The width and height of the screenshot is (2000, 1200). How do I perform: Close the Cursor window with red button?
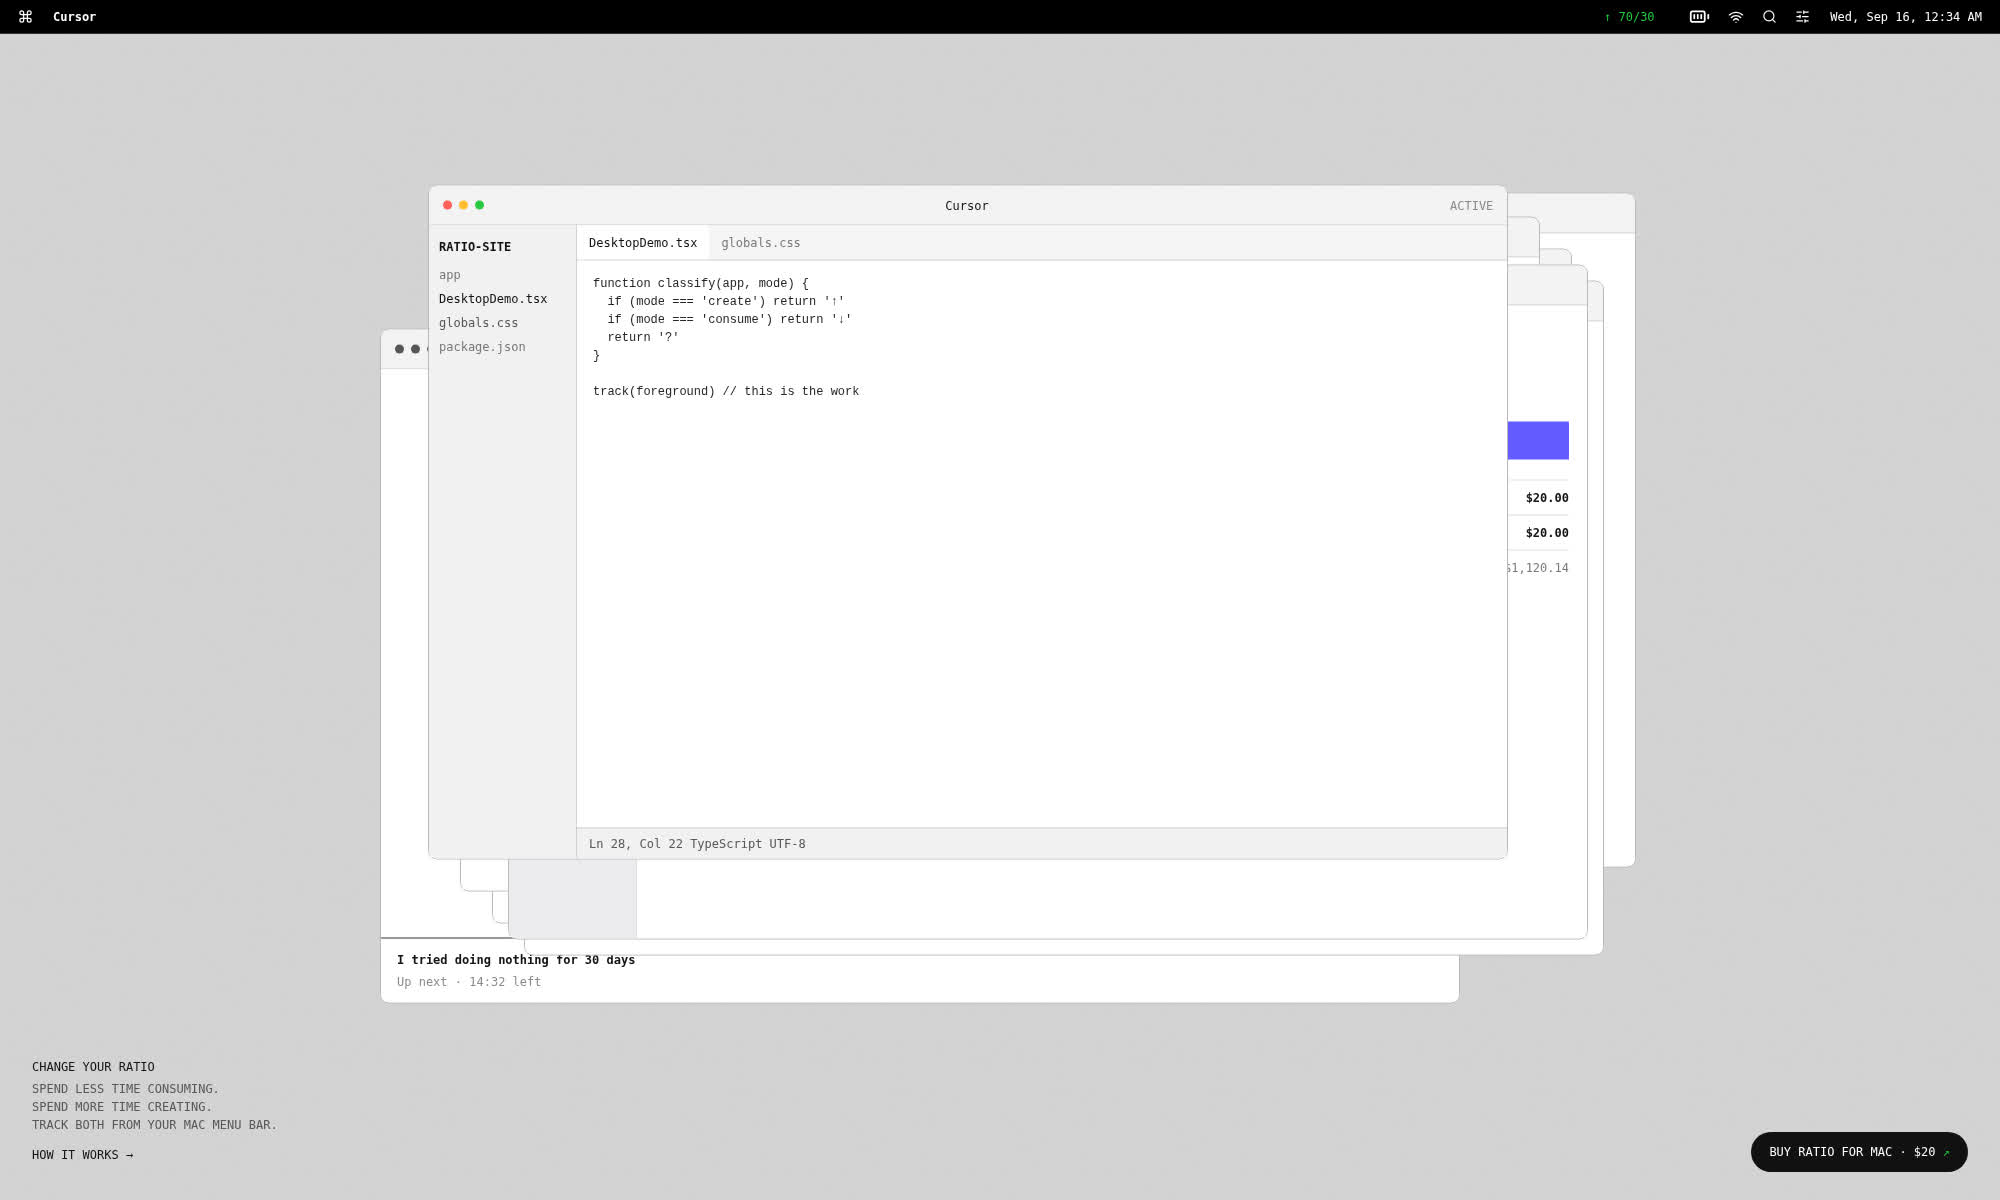(447, 205)
